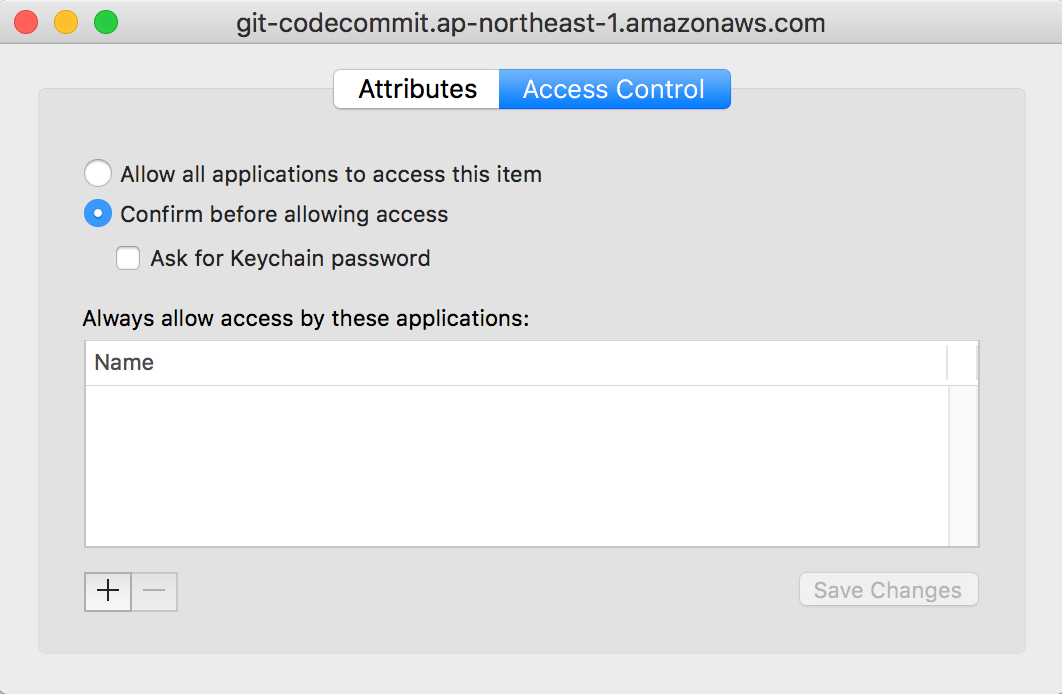Screen dimensions: 1062x694
Task: Select 'Confirm before allowing access'
Action: [97, 213]
